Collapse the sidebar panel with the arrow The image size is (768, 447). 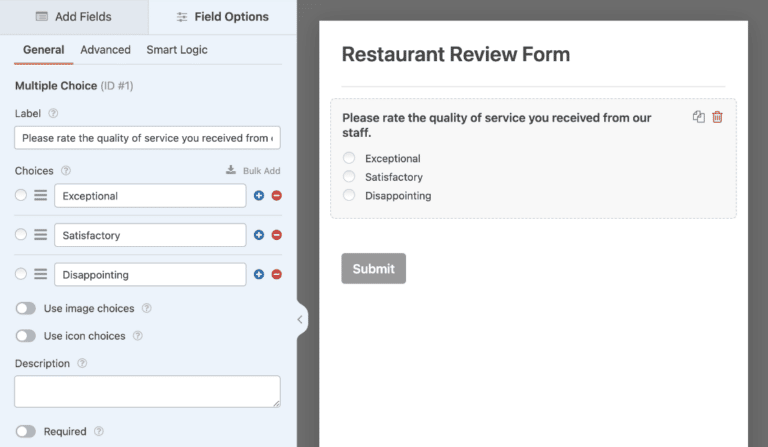pos(300,320)
